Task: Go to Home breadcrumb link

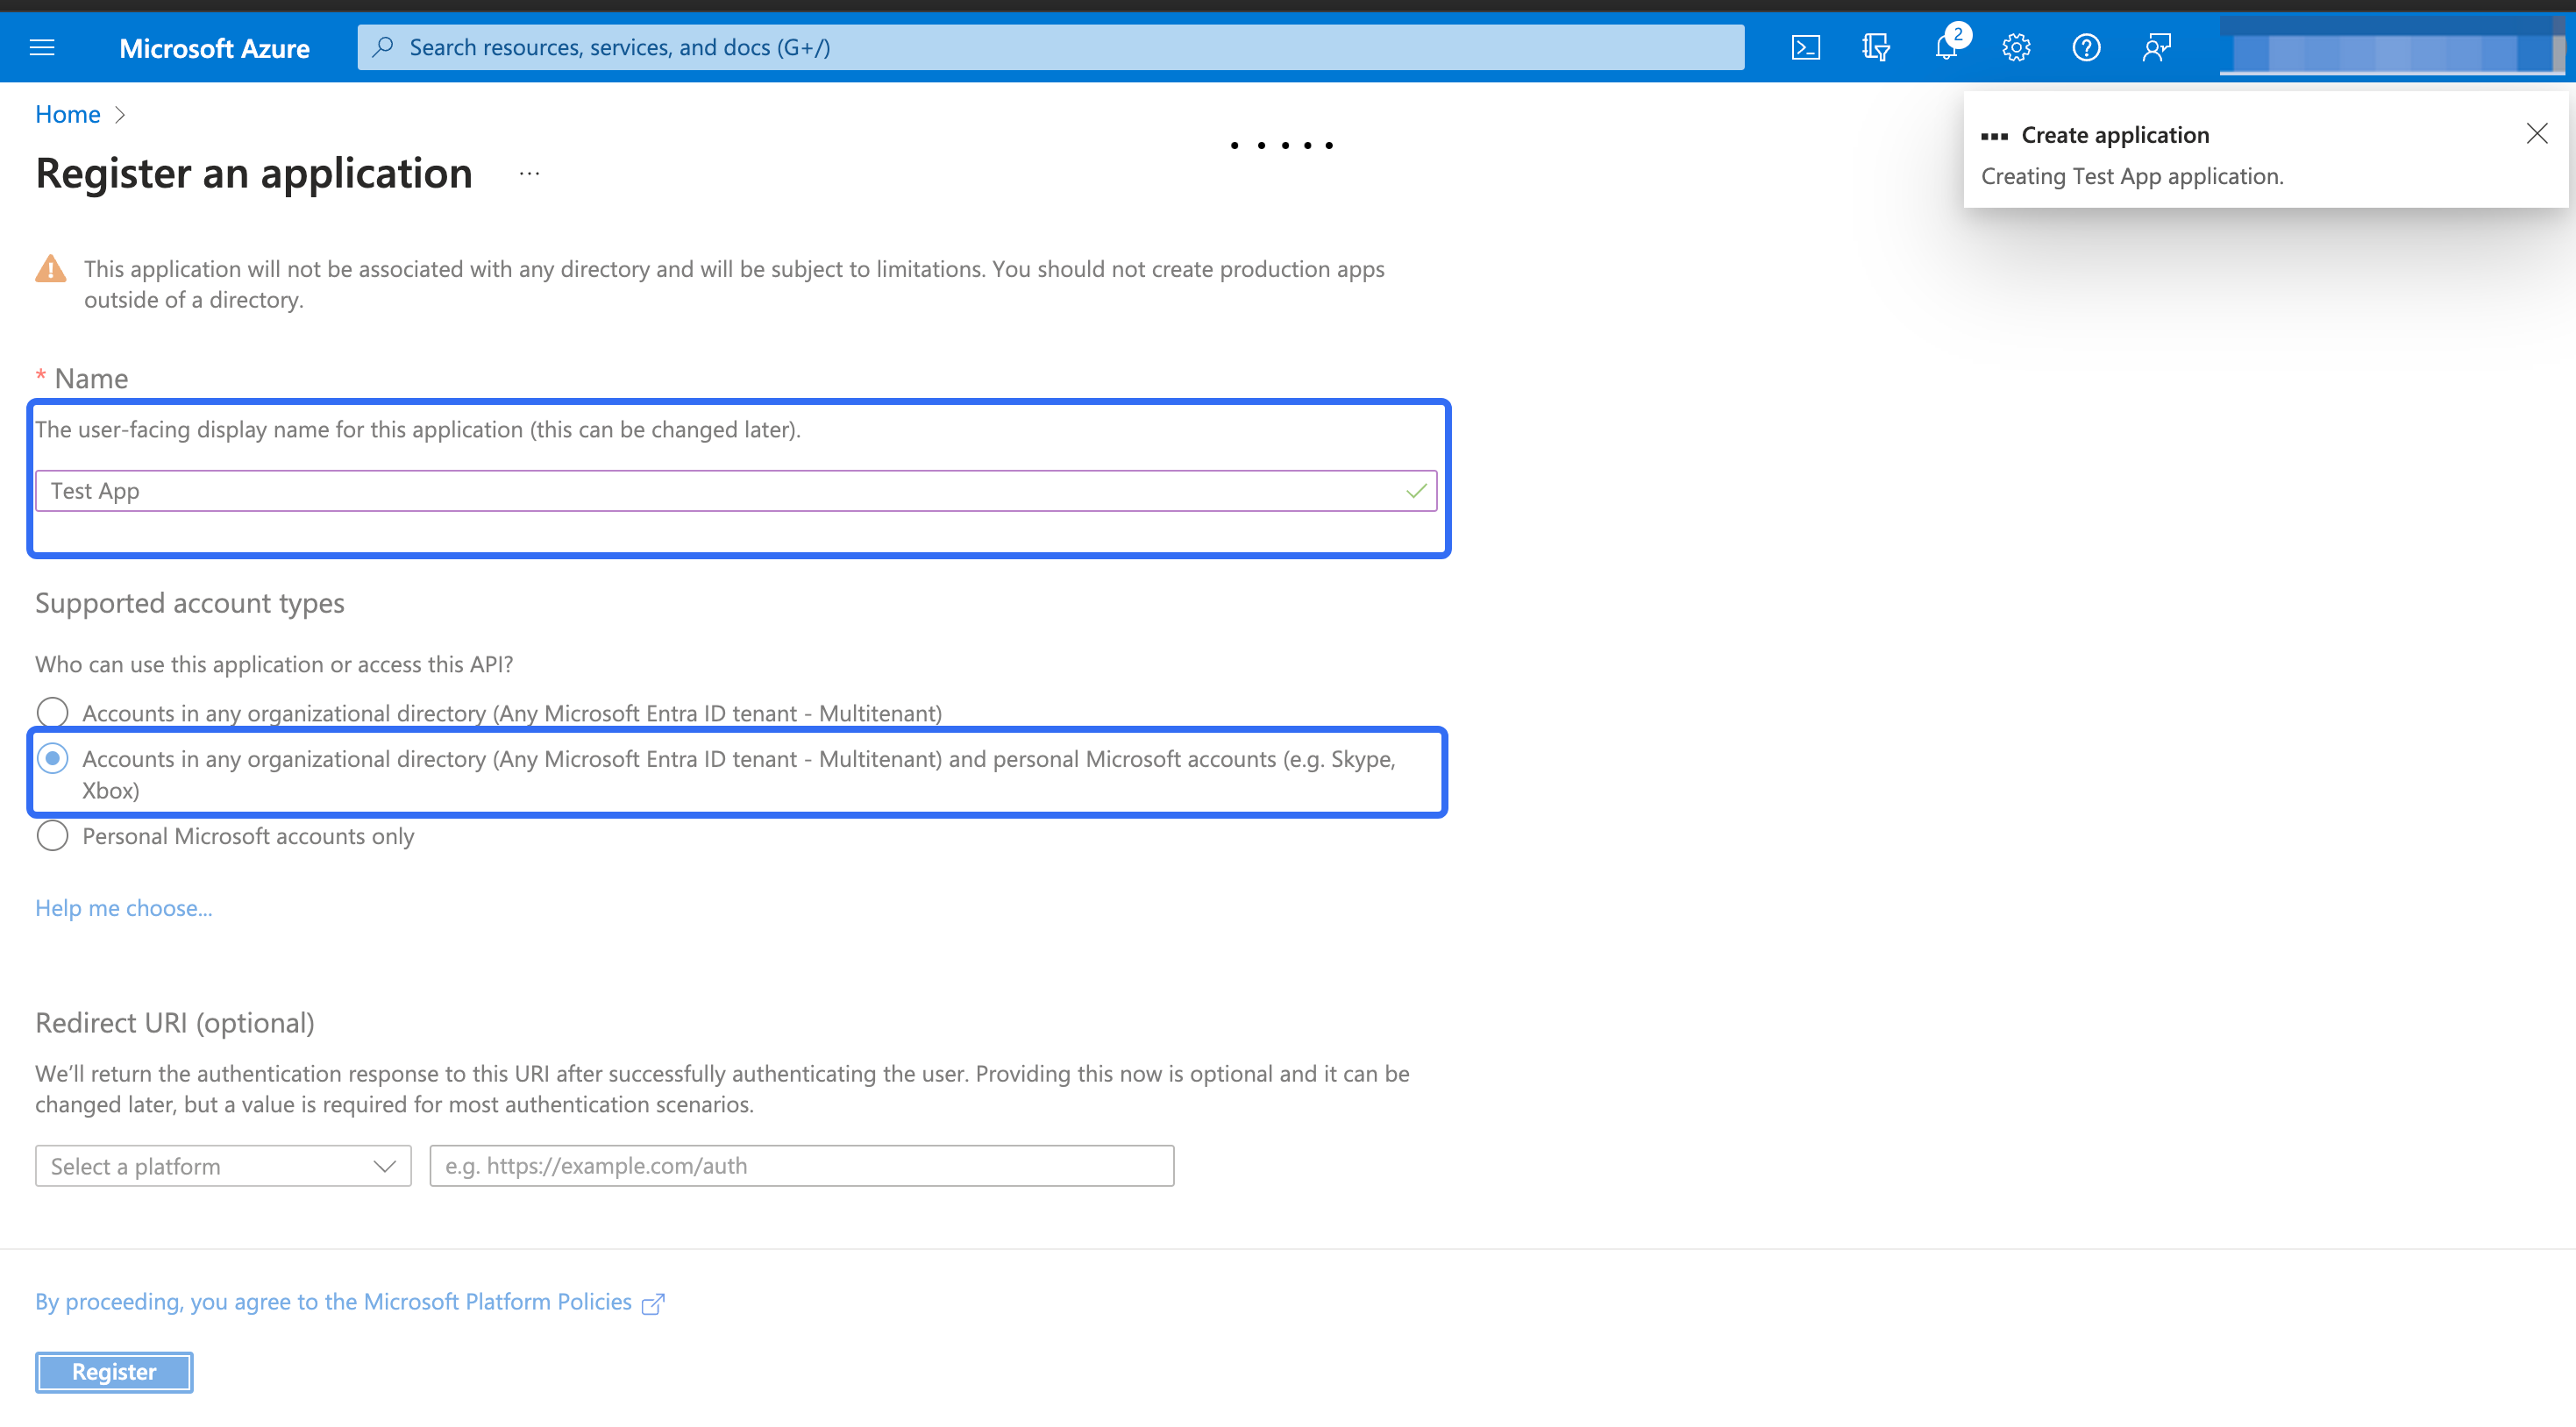Action: click(67, 115)
